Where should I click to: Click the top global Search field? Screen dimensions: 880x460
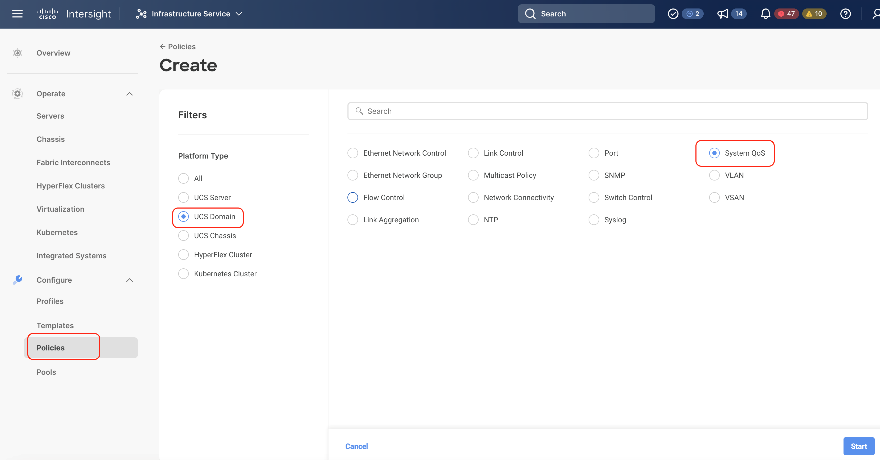(586, 14)
